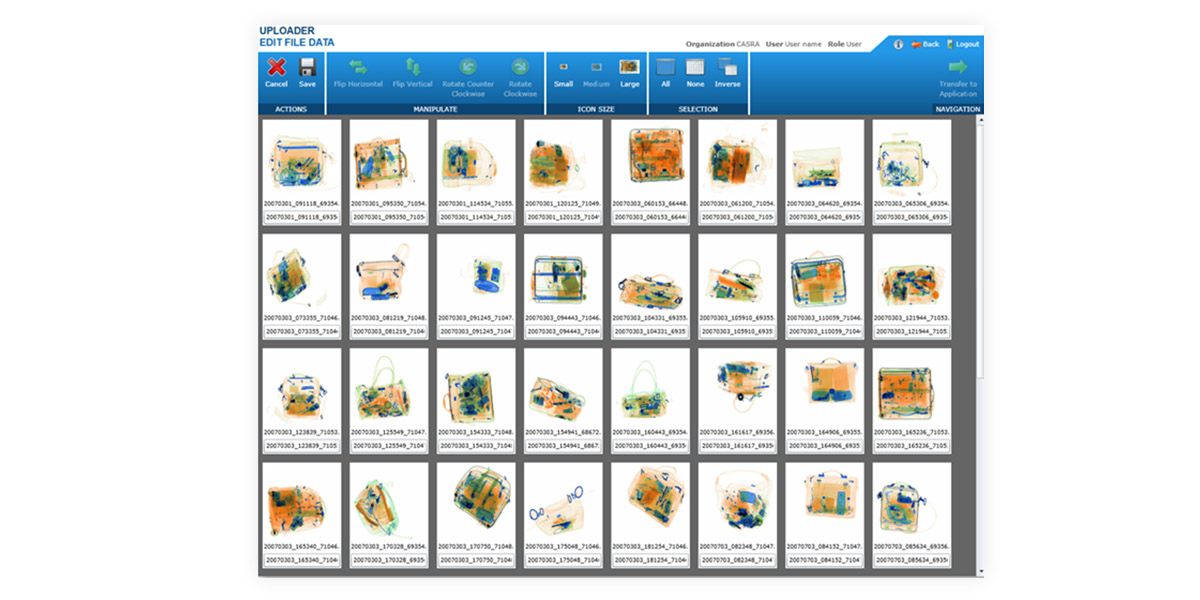The image size is (1200, 600).
Task: Switch icon size to Small
Action: click(x=563, y=67)
